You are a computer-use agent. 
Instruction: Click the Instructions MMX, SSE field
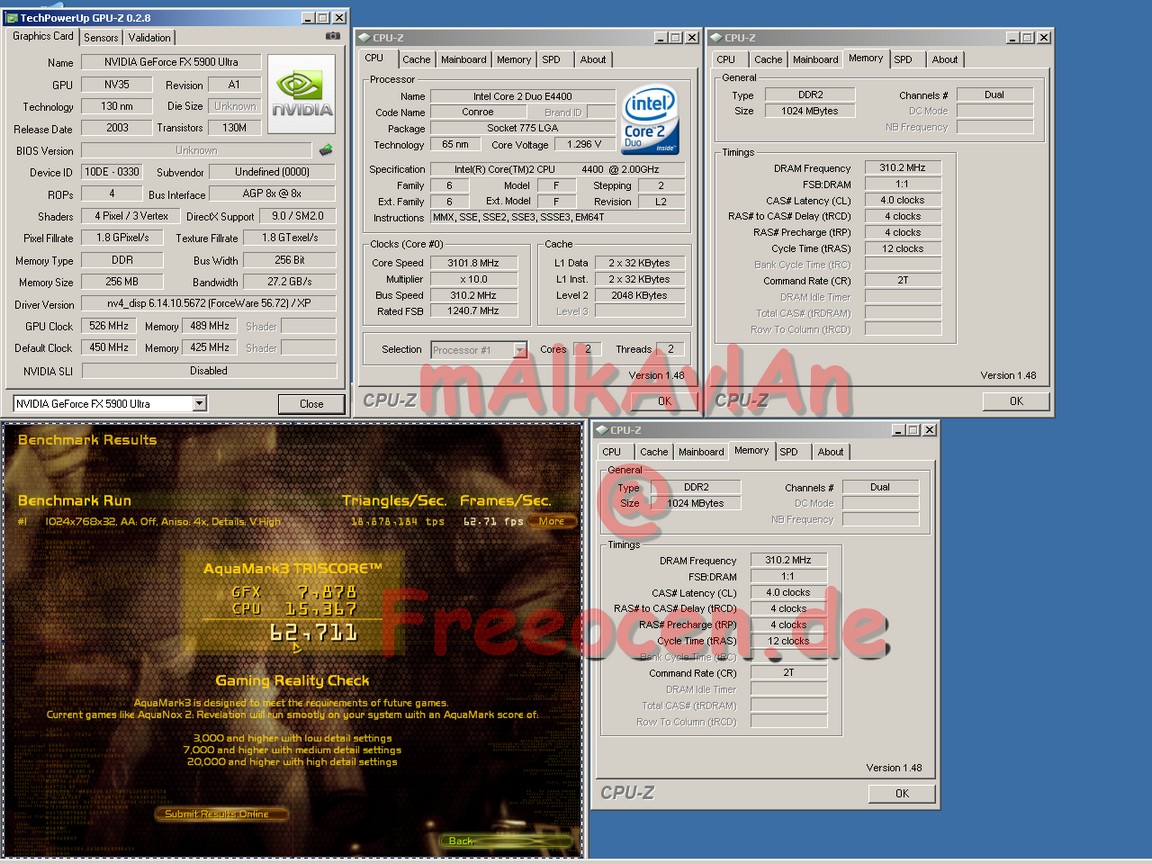[558, 217]
